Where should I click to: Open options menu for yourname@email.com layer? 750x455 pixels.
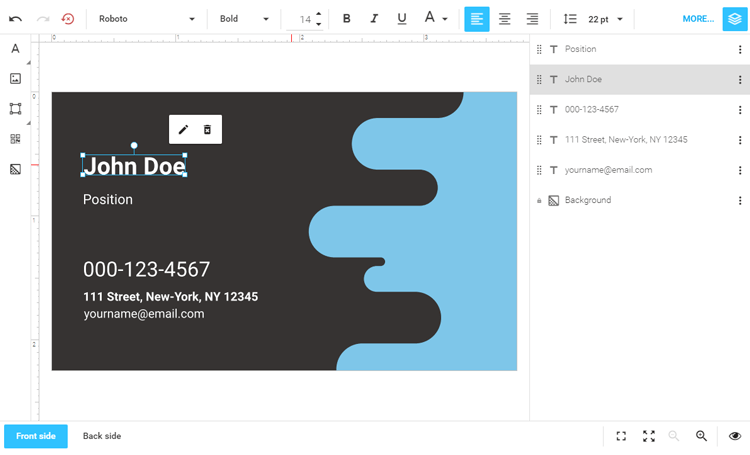click(739, 170)
